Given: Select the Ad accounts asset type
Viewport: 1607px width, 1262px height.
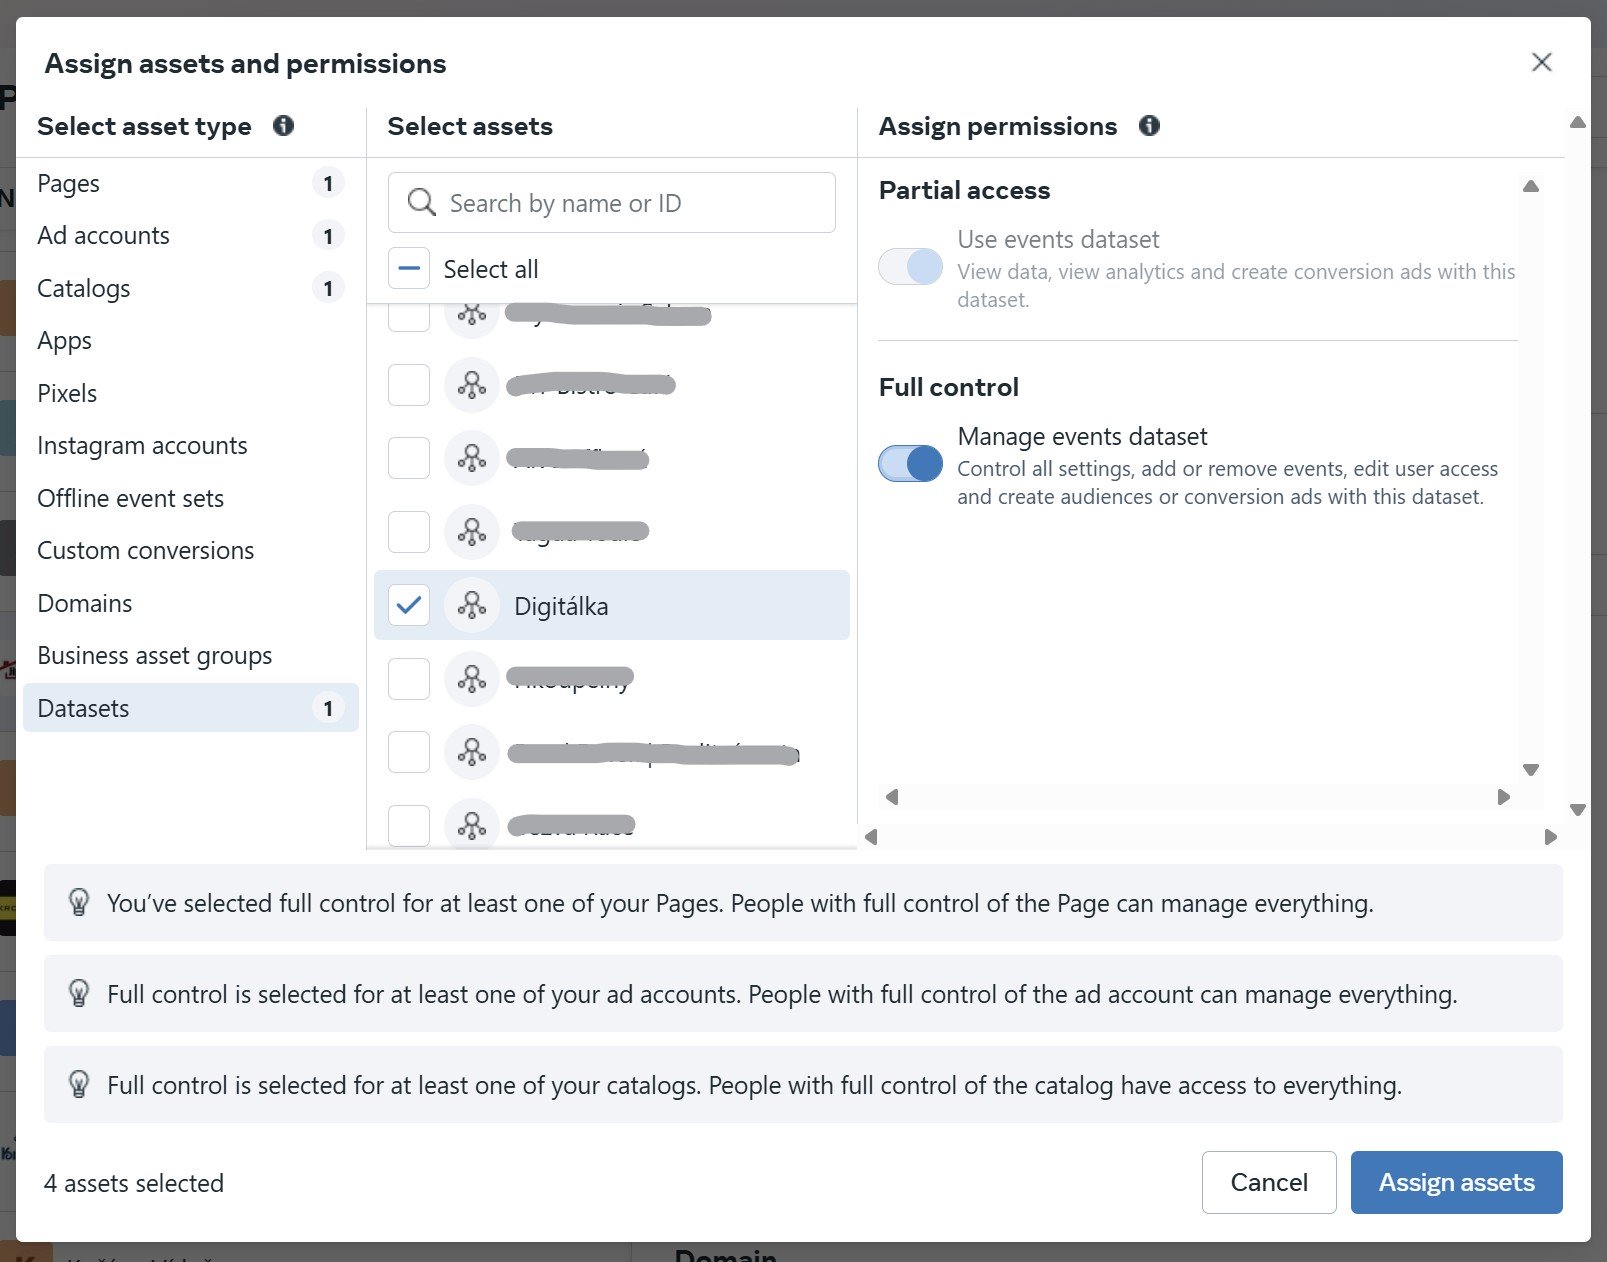Looking at the screenshot, I should (x=104, y=236).
